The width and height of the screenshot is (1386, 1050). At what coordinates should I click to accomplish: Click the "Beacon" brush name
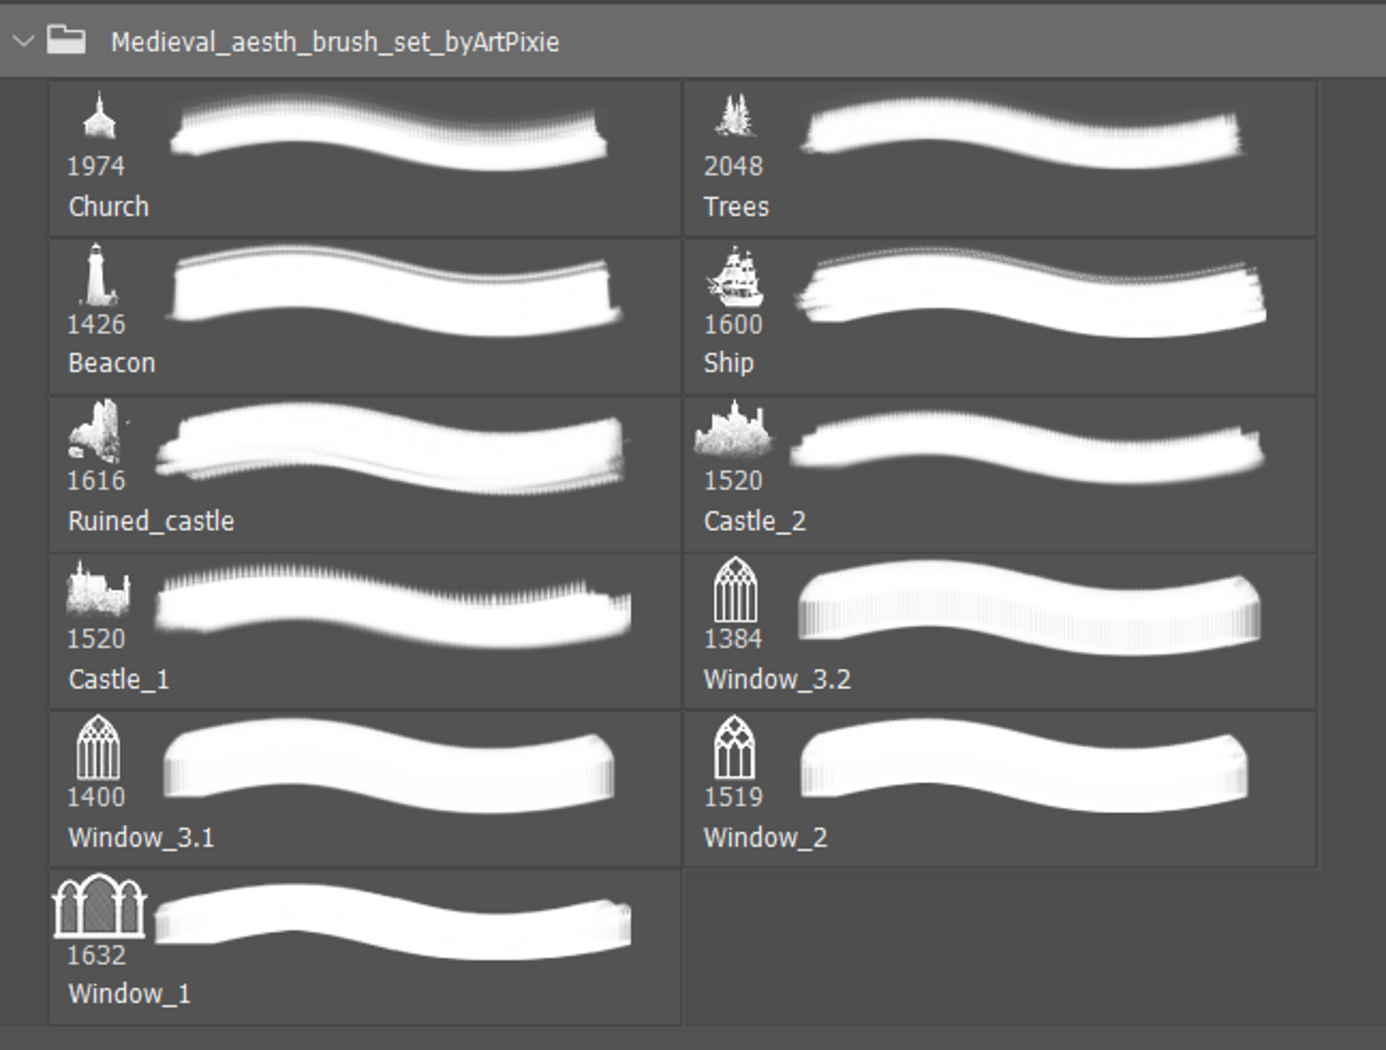[x=112, y=363]
